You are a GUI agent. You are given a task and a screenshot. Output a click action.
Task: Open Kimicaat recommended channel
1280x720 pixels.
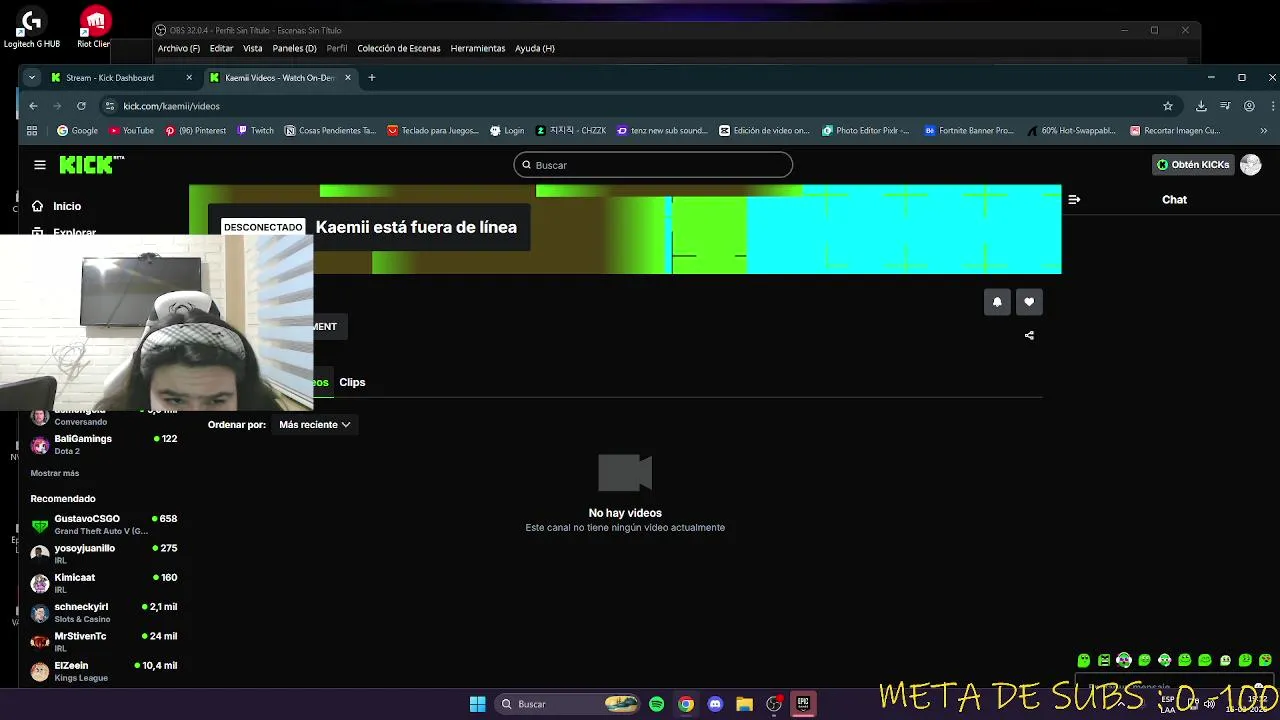pyautogui.click(x=104, y=583)
